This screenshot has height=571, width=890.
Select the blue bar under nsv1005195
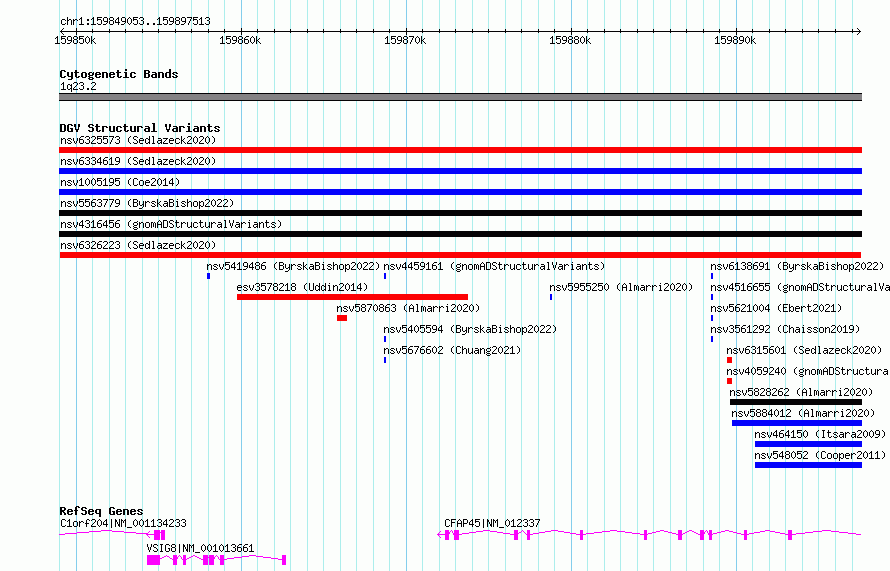[460, 192]
